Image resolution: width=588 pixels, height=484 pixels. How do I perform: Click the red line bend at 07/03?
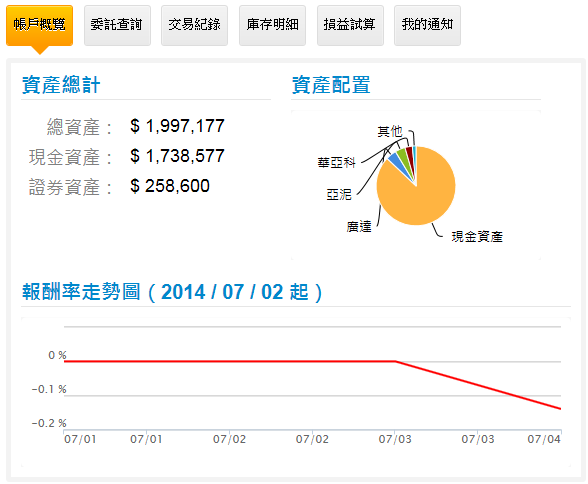(395, 361)
